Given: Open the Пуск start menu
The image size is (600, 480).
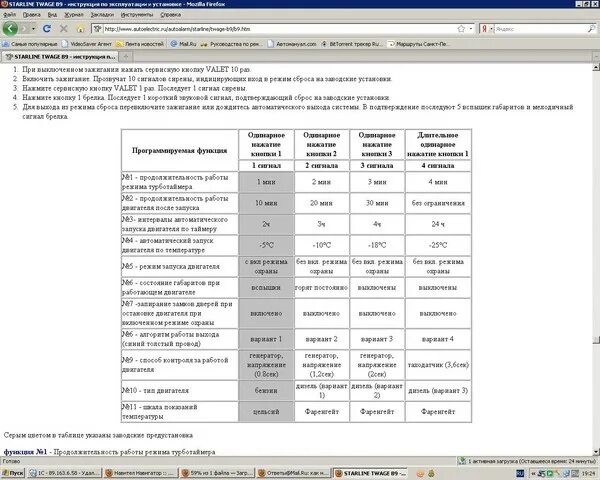Looking at the screenshot, I should click(x=12, y=473).
